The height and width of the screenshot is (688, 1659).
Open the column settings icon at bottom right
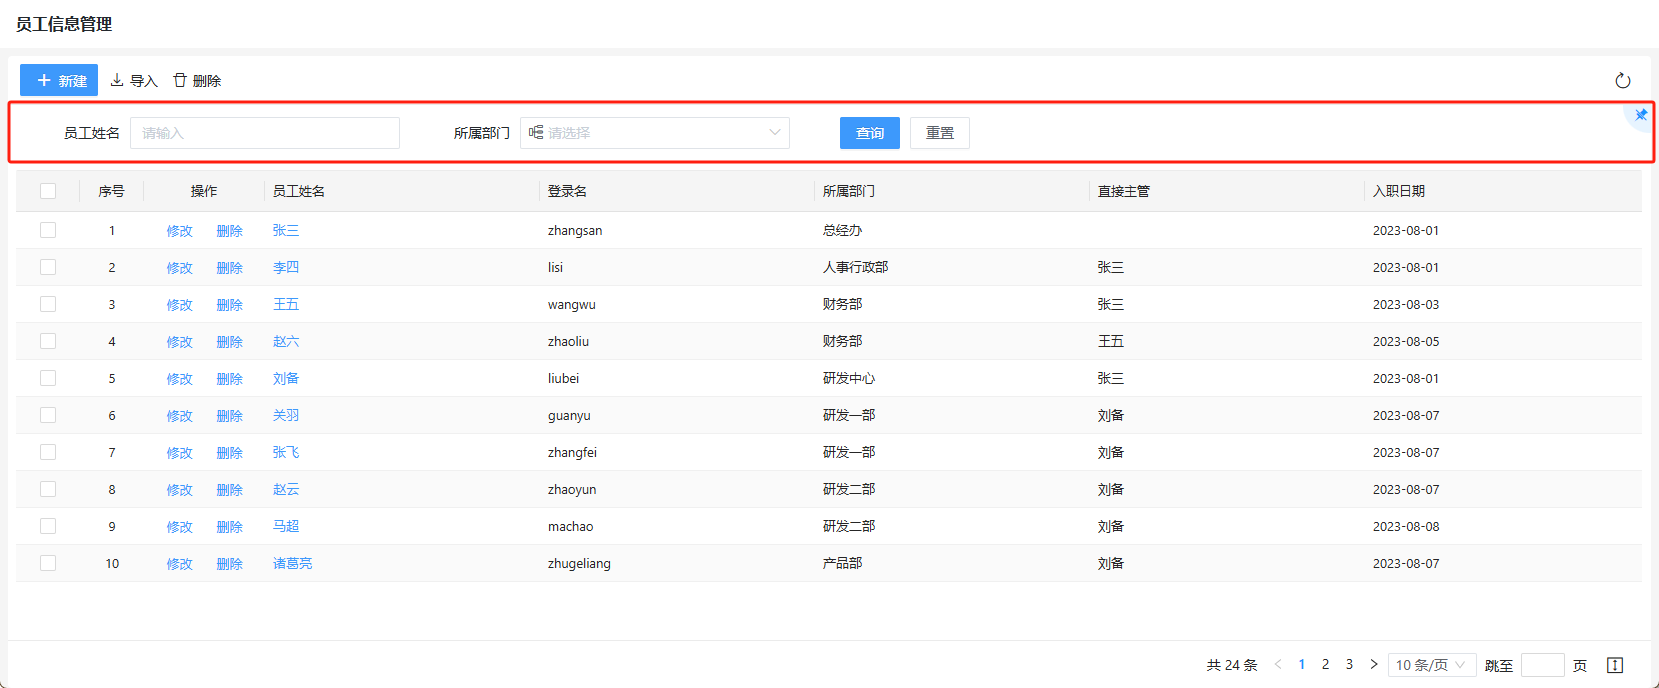point(1614,665)
